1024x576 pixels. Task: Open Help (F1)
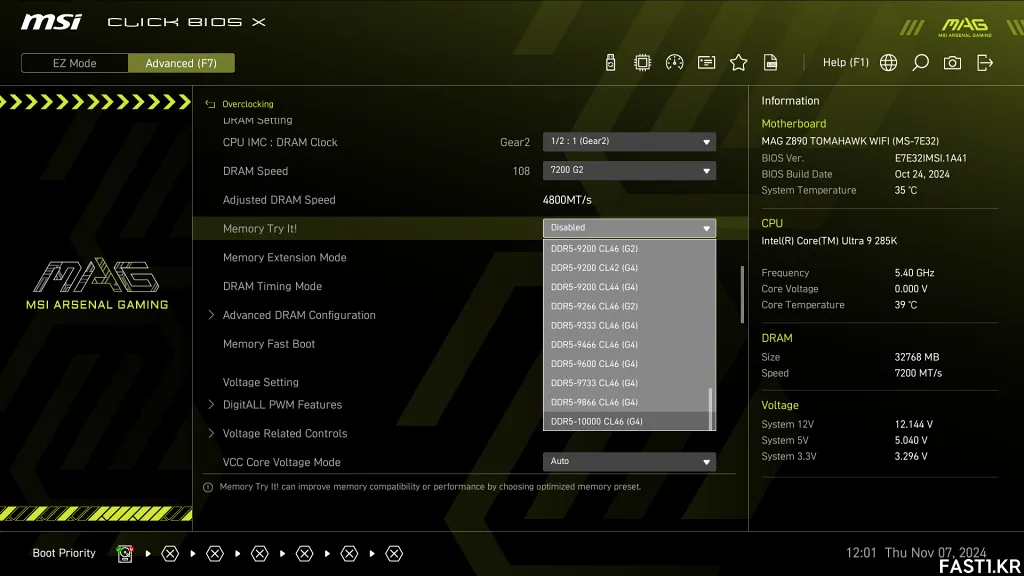click(845, 62)
